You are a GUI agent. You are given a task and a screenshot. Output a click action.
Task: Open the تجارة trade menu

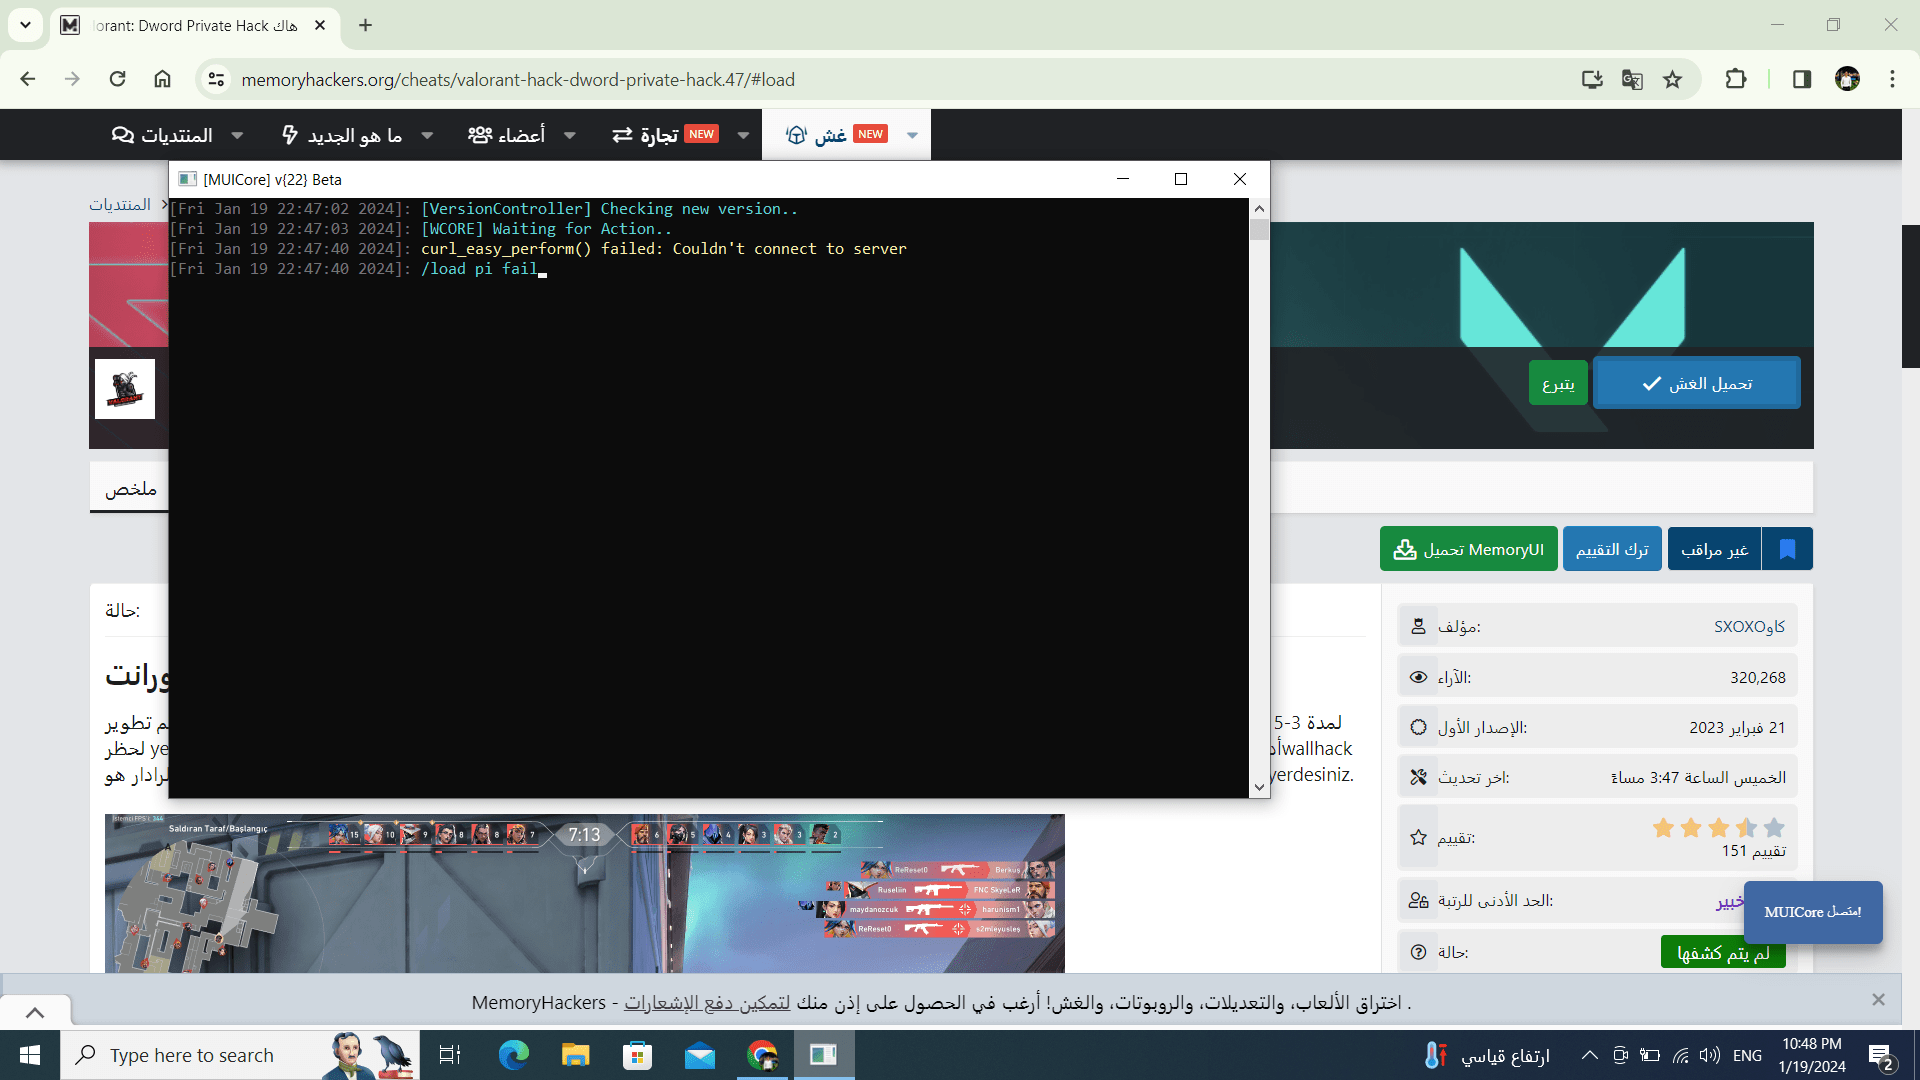[x=664, y=135]
